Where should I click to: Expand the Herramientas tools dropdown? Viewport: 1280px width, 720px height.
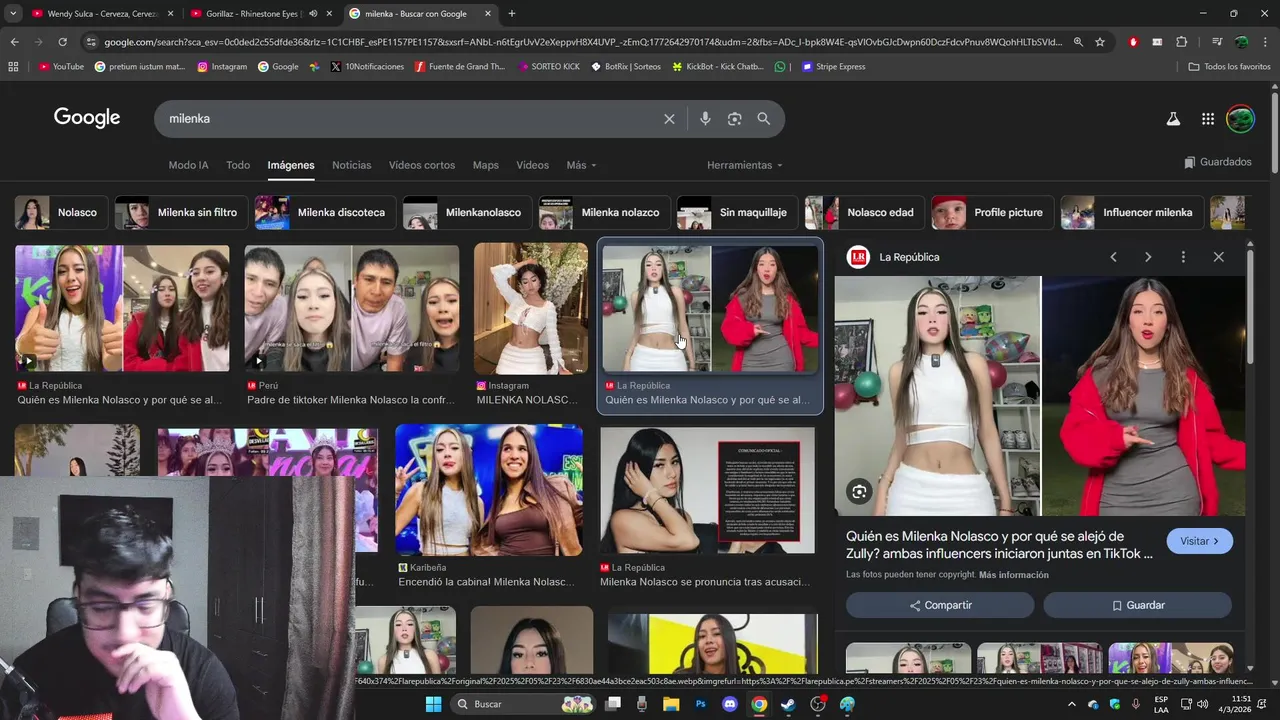[745, 165]
